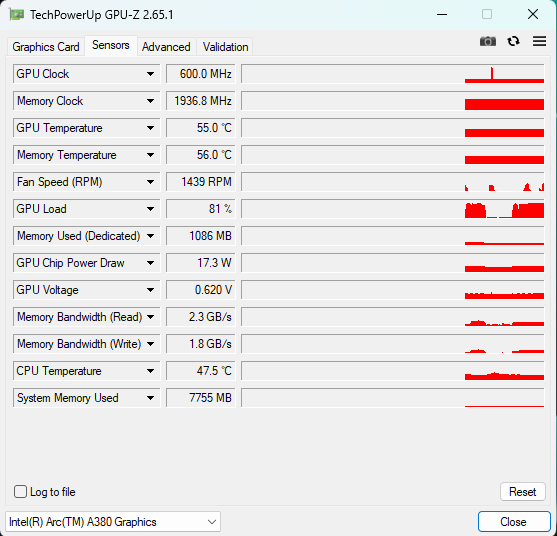The height and width of the screenshot is (536, 557).
Task: Open the Memory Temperature sensor dropdown
Action: [86, 155]
